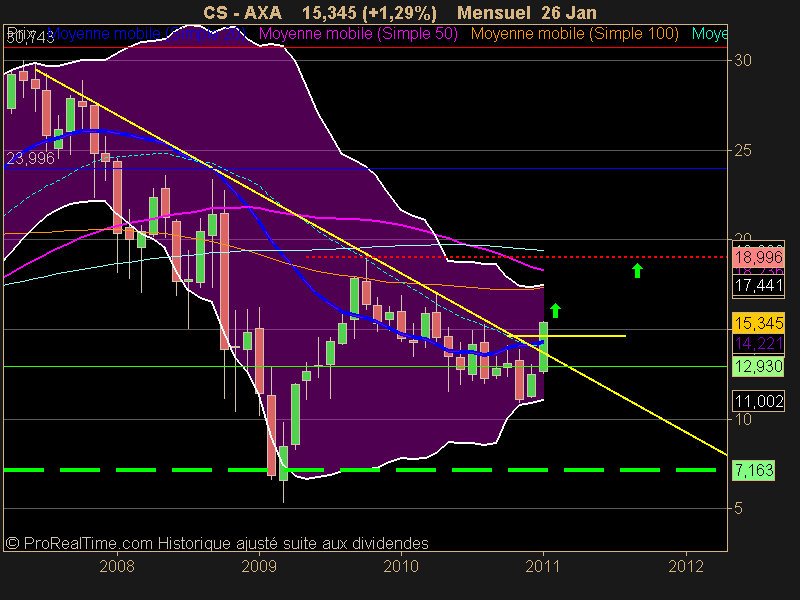The height and width of the screenshot is (600, 800).
Task: Click the green up arrow near 2011 candle
Action: [556, 310]
